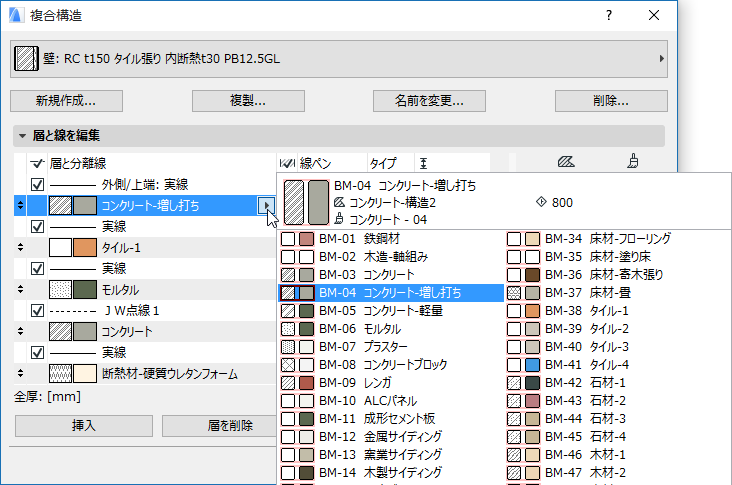Click the thickness column header icon
The height and width of the screenshot is (485, 732).
(423, 163)
